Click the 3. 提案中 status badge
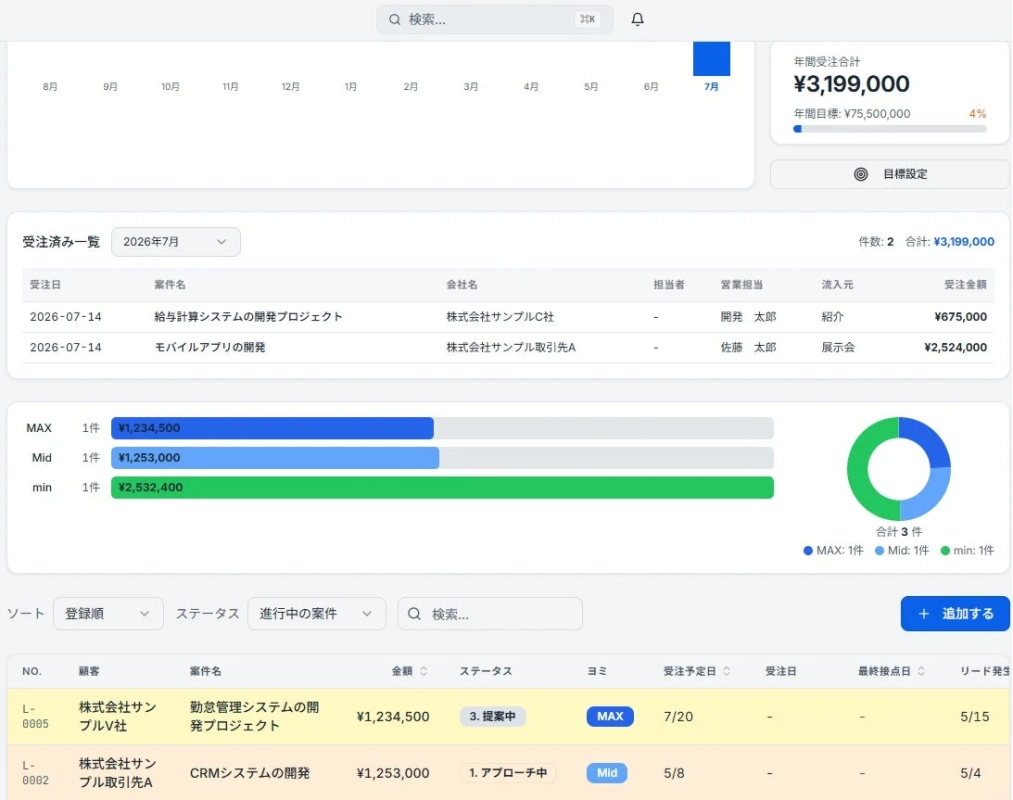Viewport: 1013px width, 800px height. pos(492,716)
